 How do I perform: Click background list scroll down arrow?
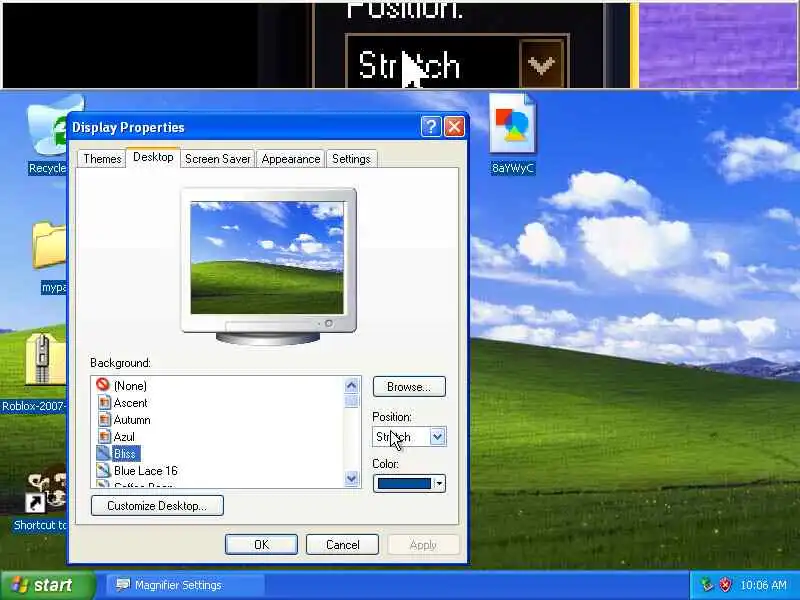[x=352, y=479]
